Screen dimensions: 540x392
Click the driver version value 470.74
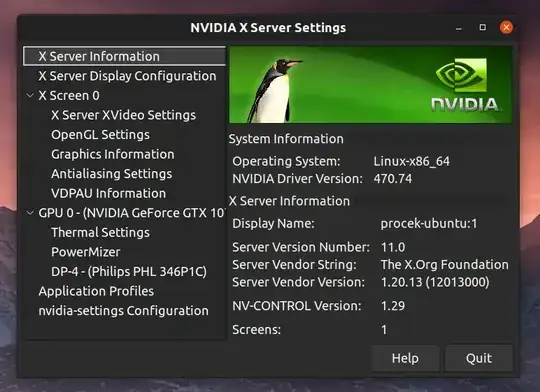click(393, 179)
